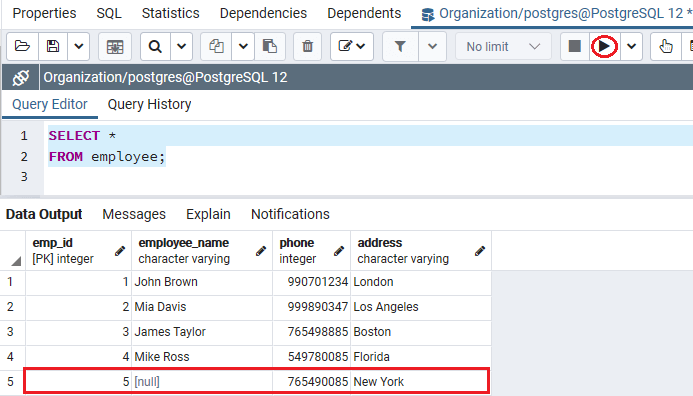Click the stop query square button

click(575, 46)
